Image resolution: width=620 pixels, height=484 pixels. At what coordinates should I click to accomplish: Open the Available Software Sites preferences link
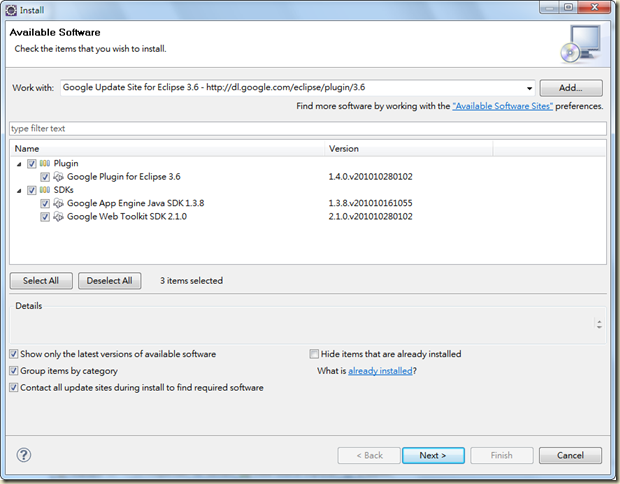503,106
